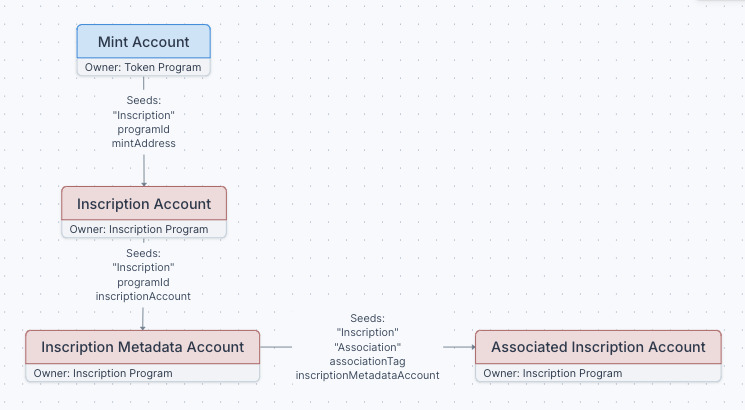The image size is (745, 410).
Task: Select programId text above inscriptionAccount seed
Action: 143,282
